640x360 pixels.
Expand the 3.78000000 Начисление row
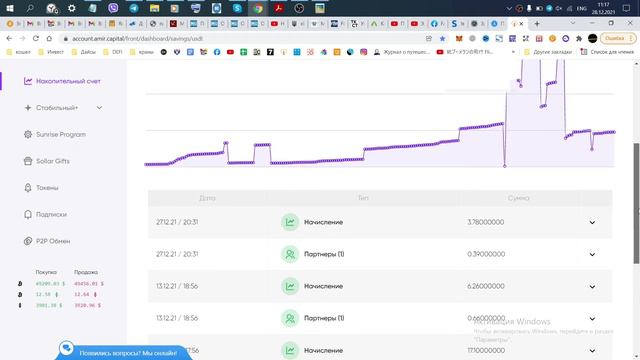tap(592, 222)
